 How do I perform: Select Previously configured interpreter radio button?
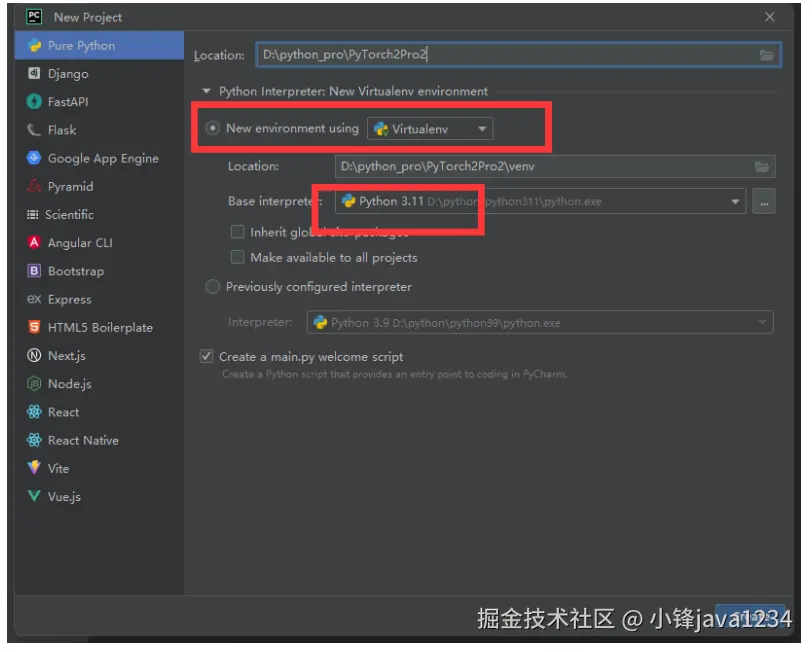tap(213, 286)
